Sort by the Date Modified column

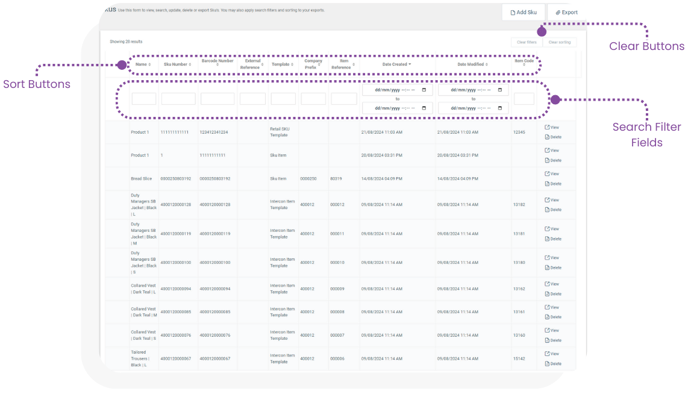pyautogui.click(x=473, y=64)
